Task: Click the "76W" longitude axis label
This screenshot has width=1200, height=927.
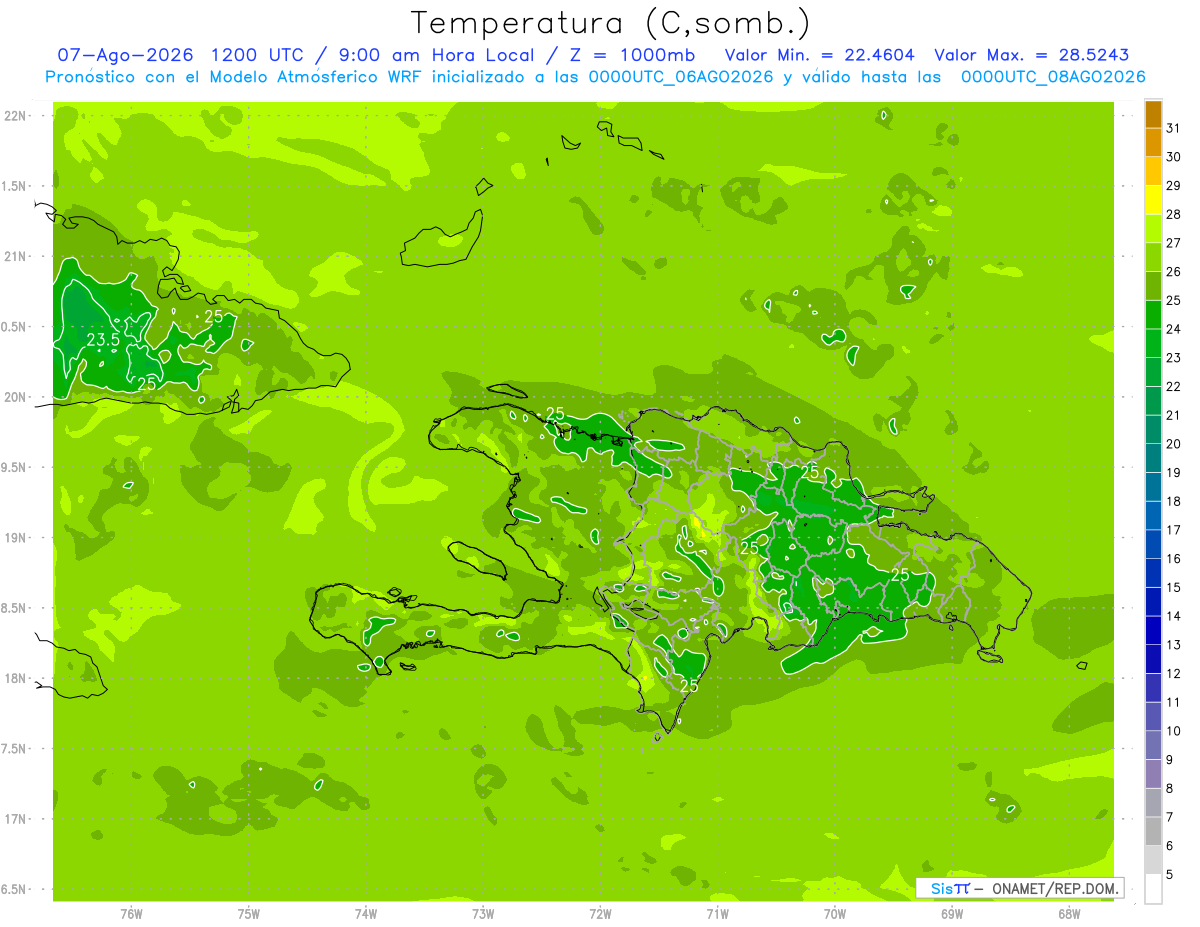Action: click(131, 914)
